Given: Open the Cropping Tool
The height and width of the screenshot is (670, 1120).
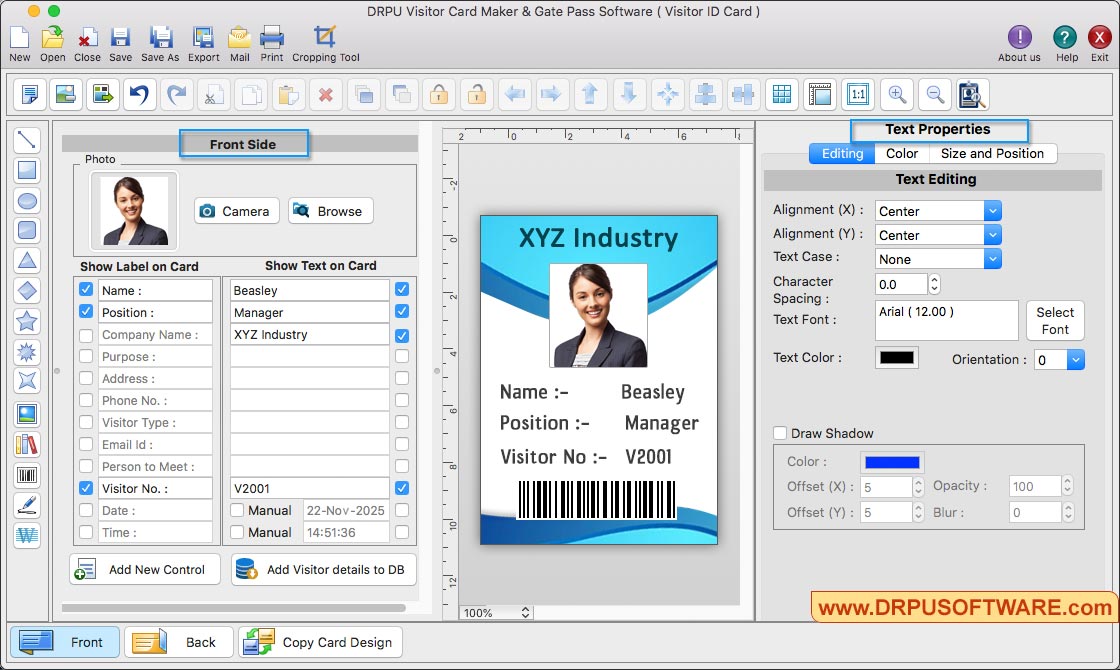Looking at the screenshot, I should pyautogui.click(x=325, y=38).
